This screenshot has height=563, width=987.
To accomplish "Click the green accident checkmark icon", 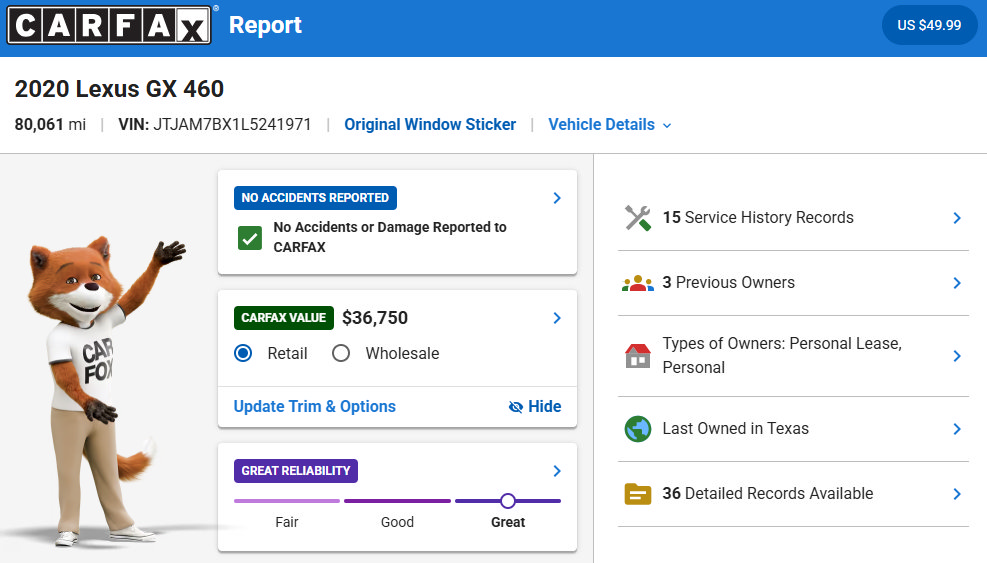I will pyautogui.click(x=250, y=238).
